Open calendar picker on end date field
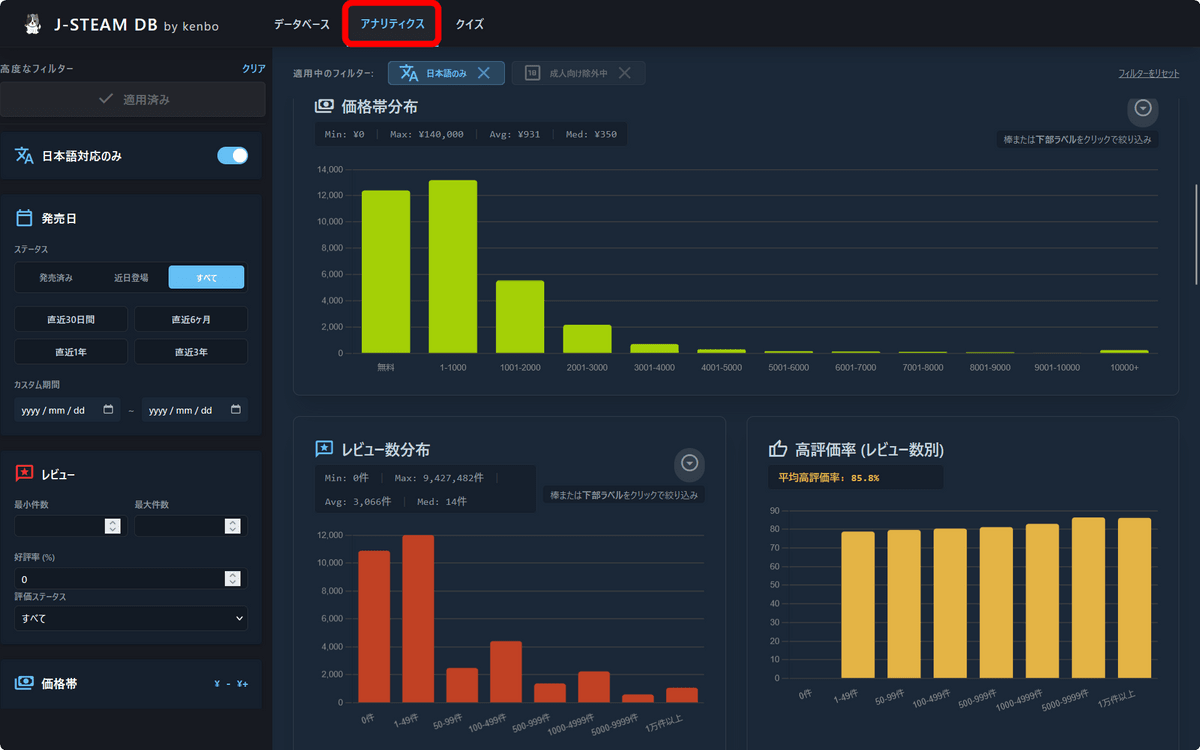This screenshot has width=1200, height=750. [x=236, y=410]
